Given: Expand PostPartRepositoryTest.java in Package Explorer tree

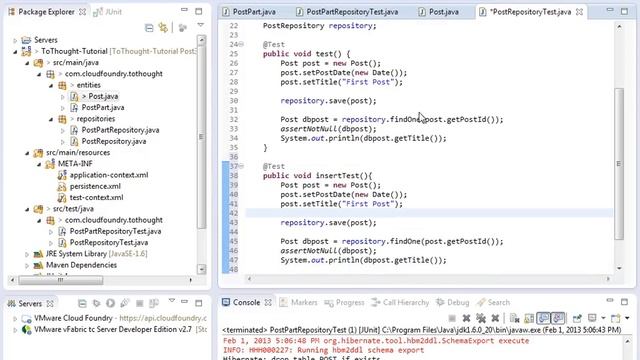Looking at the screenshot, I should click(x=51, y=231).
